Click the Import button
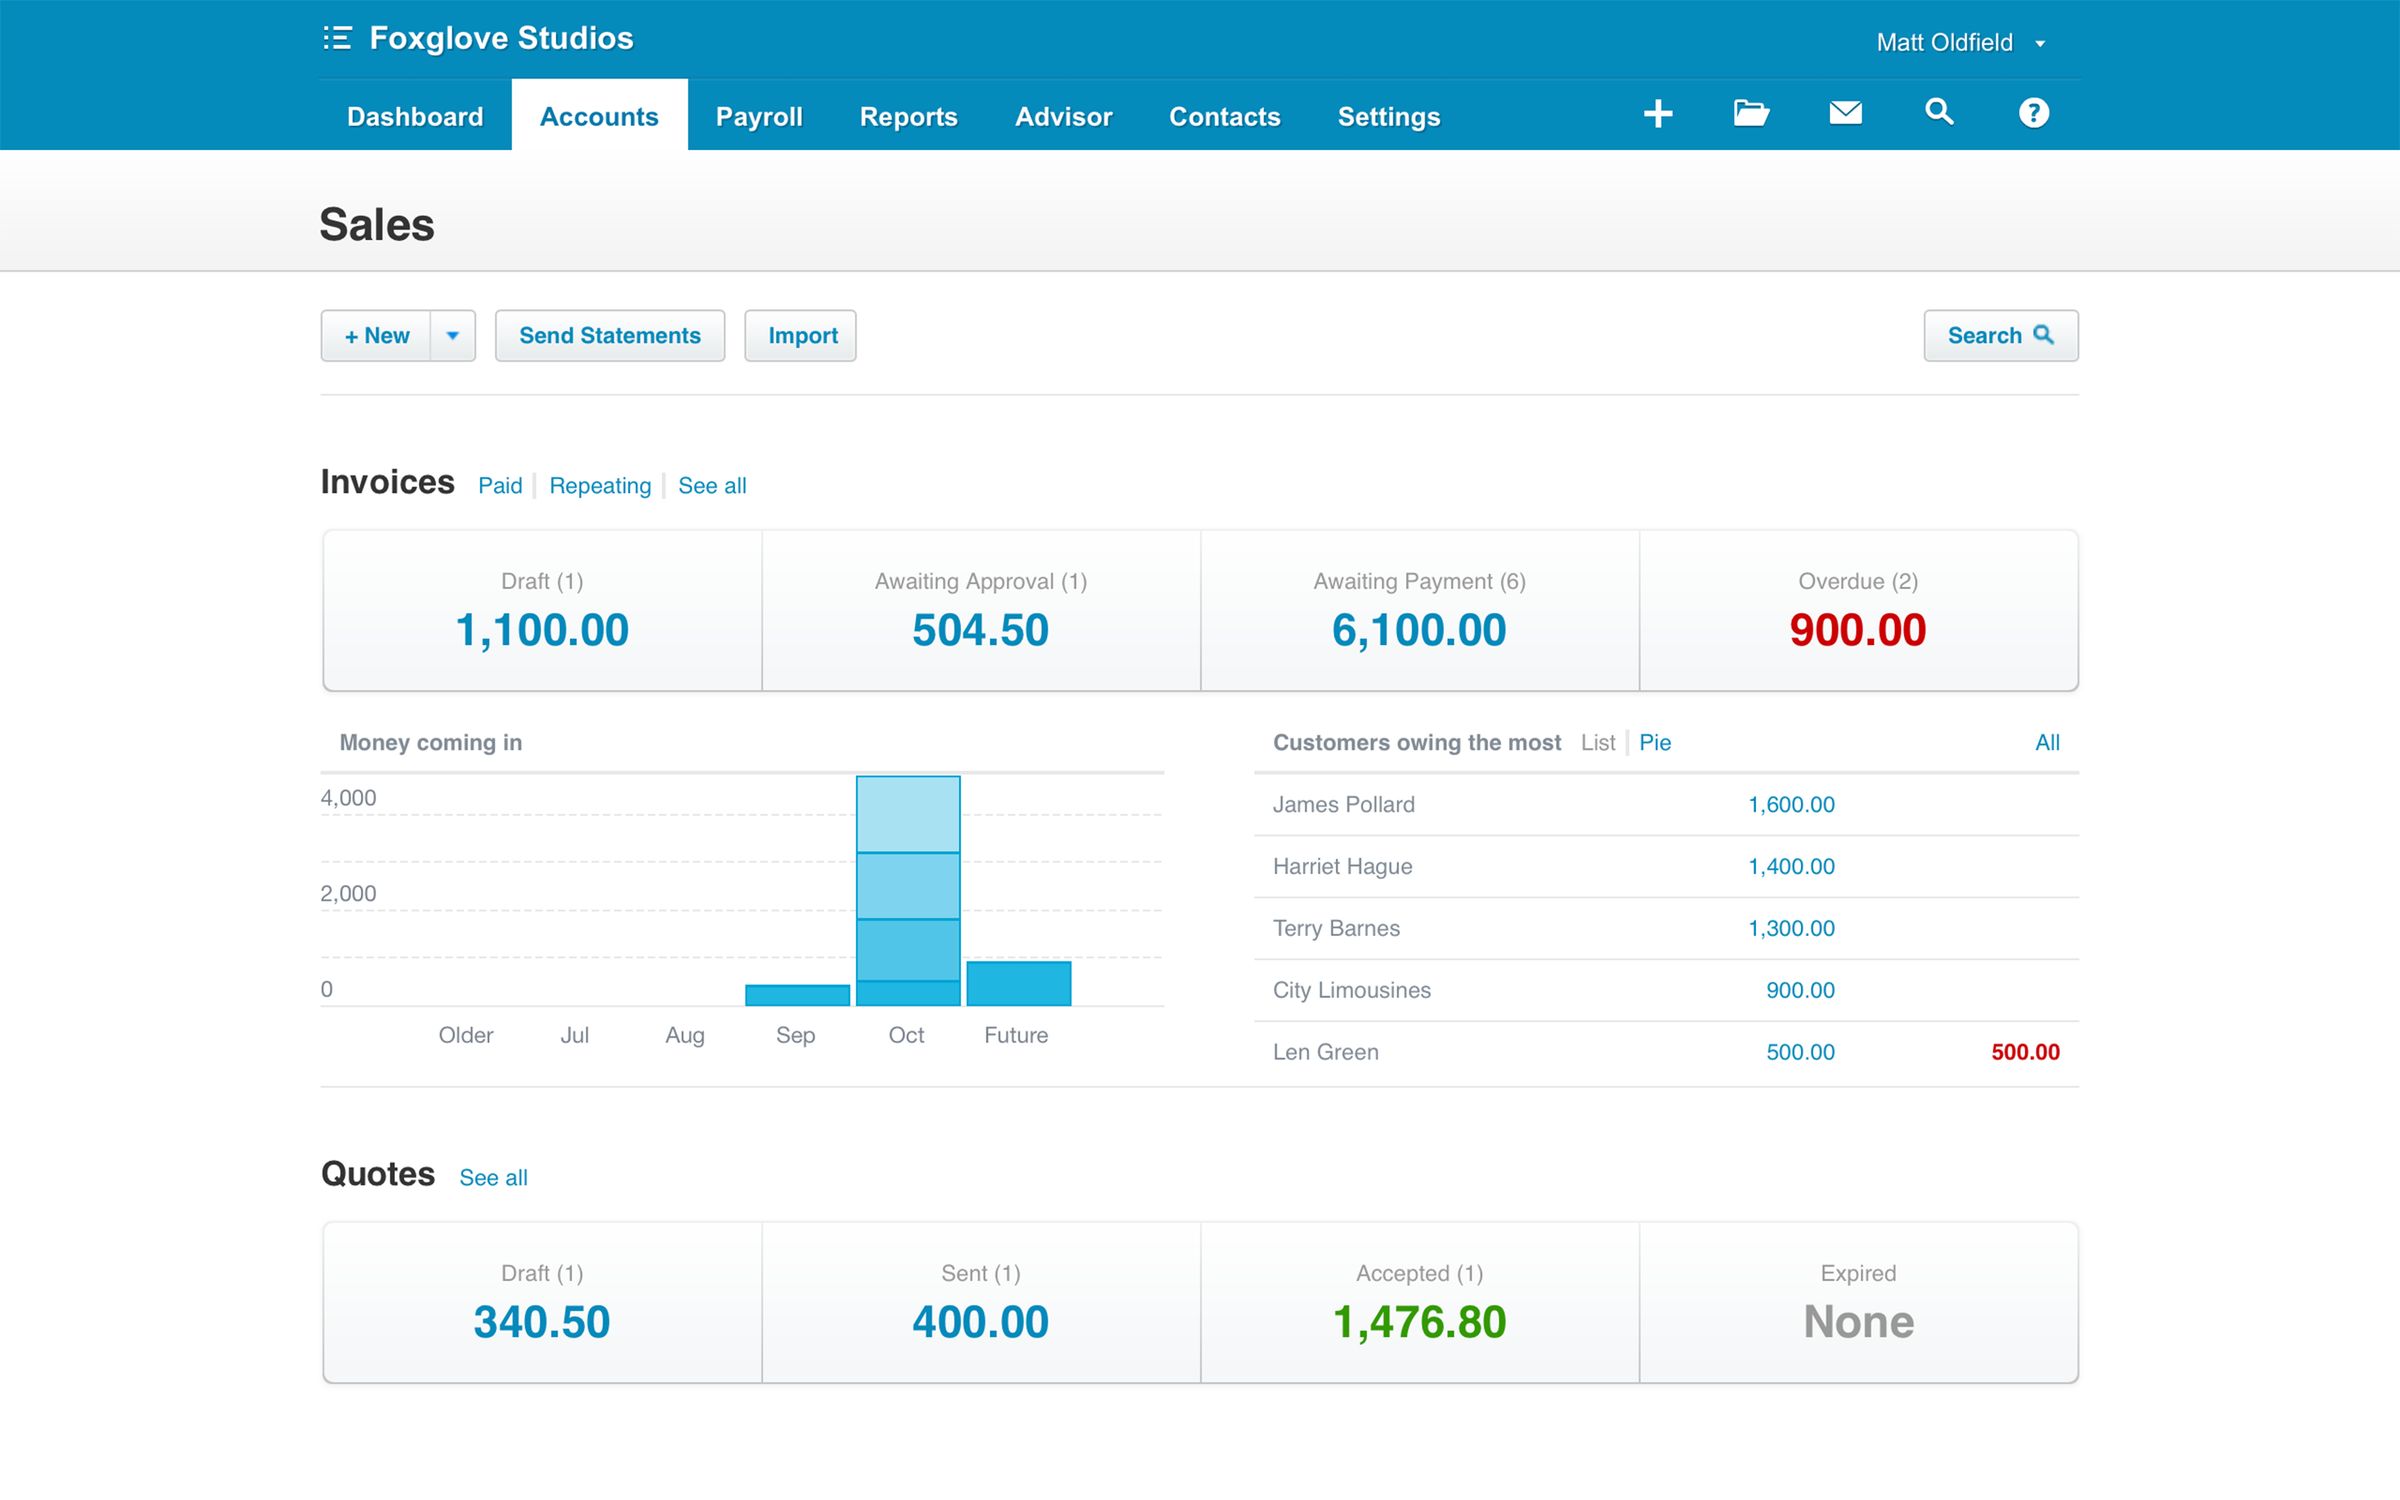The image size is (2400, 1500). (x=800, y=335)
